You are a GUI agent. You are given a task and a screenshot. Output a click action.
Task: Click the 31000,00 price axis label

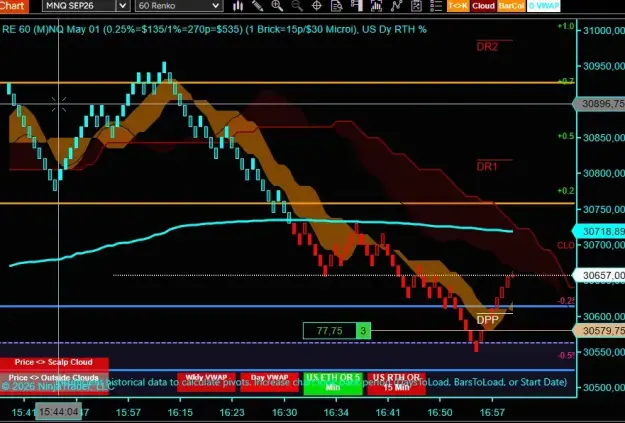[603, 30]
